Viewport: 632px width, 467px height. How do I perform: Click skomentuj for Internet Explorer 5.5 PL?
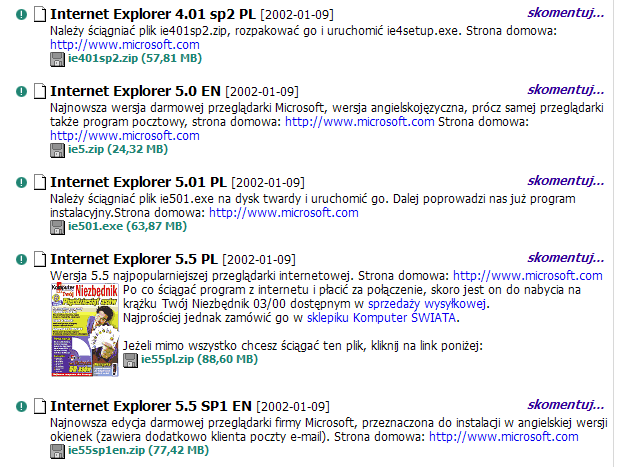click(566, 258)
